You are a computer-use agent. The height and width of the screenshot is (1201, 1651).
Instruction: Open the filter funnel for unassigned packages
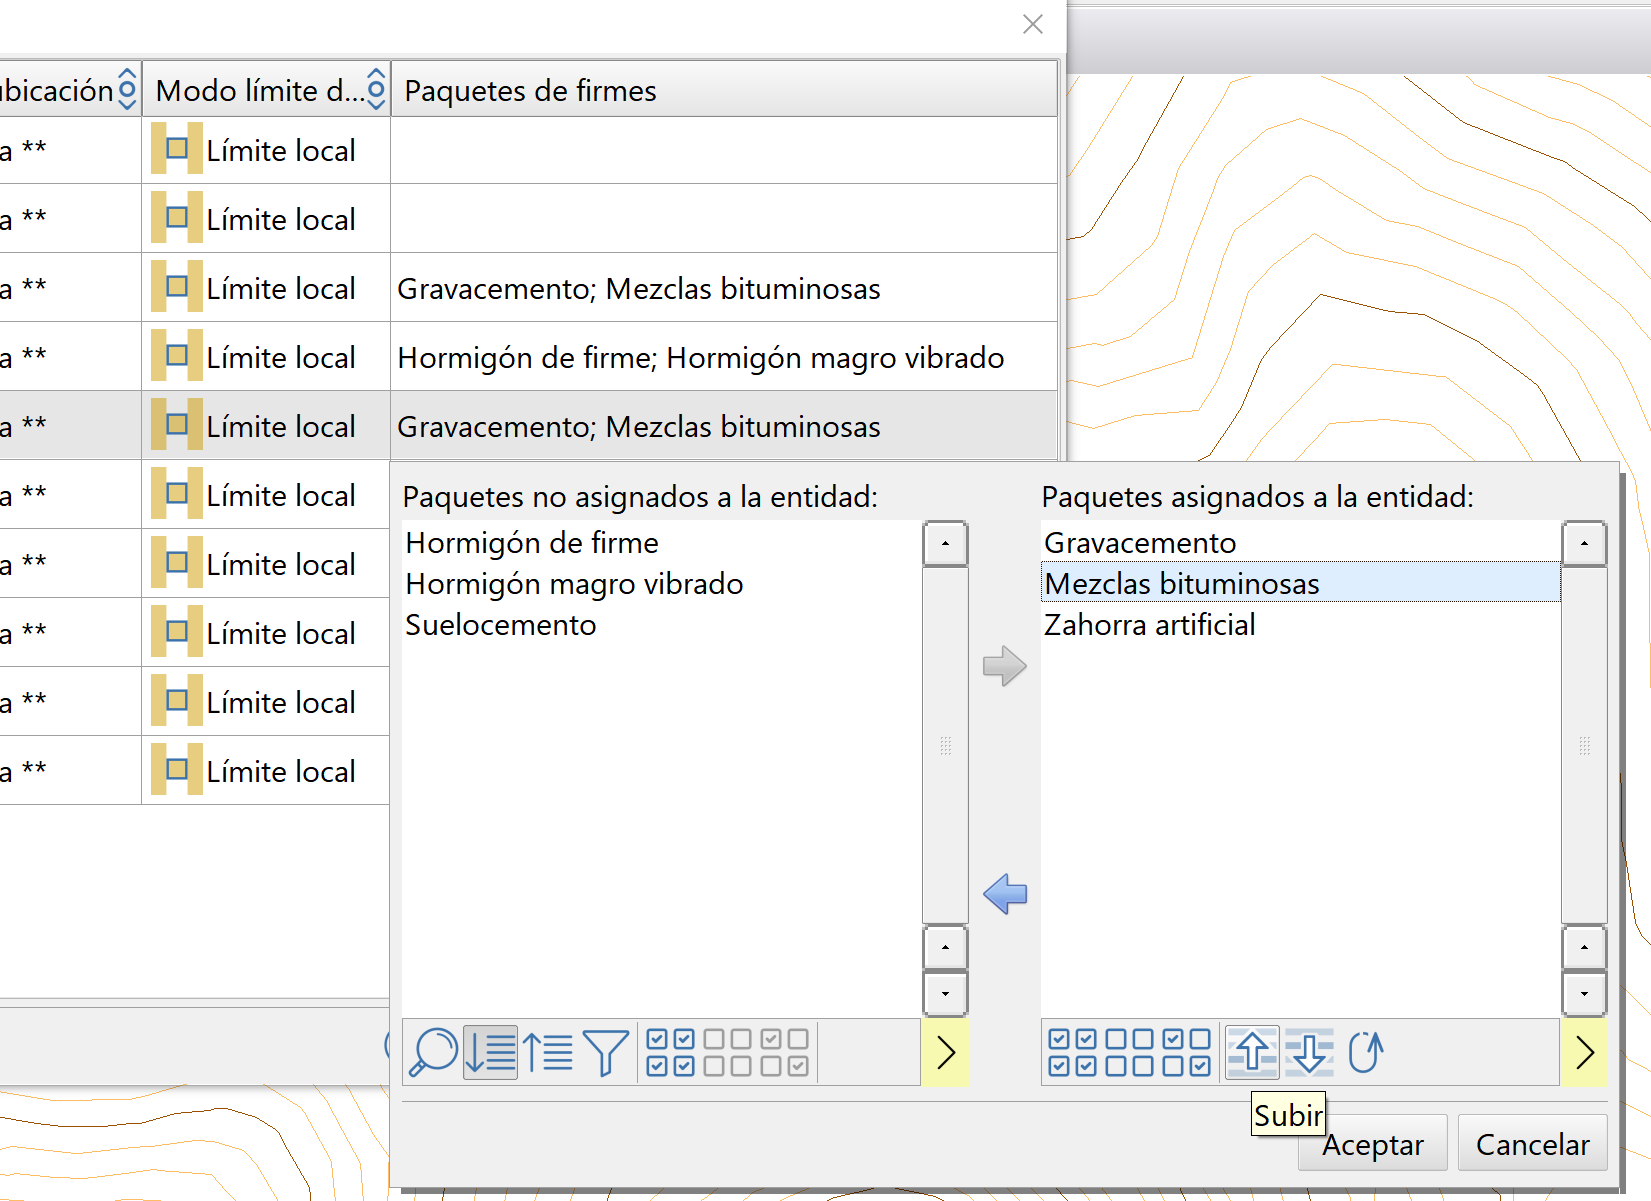pyautogui.click(x=605, y=1052)
